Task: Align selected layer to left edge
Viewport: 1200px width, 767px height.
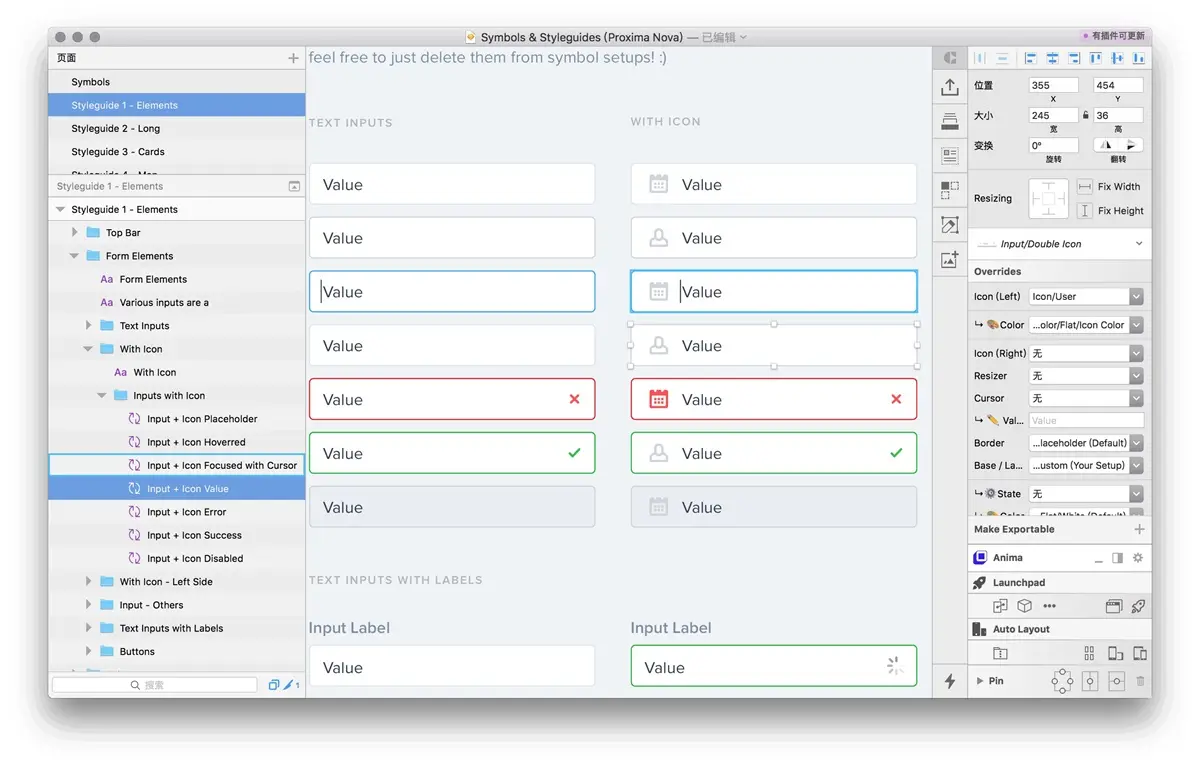Action: [1030, 59]
